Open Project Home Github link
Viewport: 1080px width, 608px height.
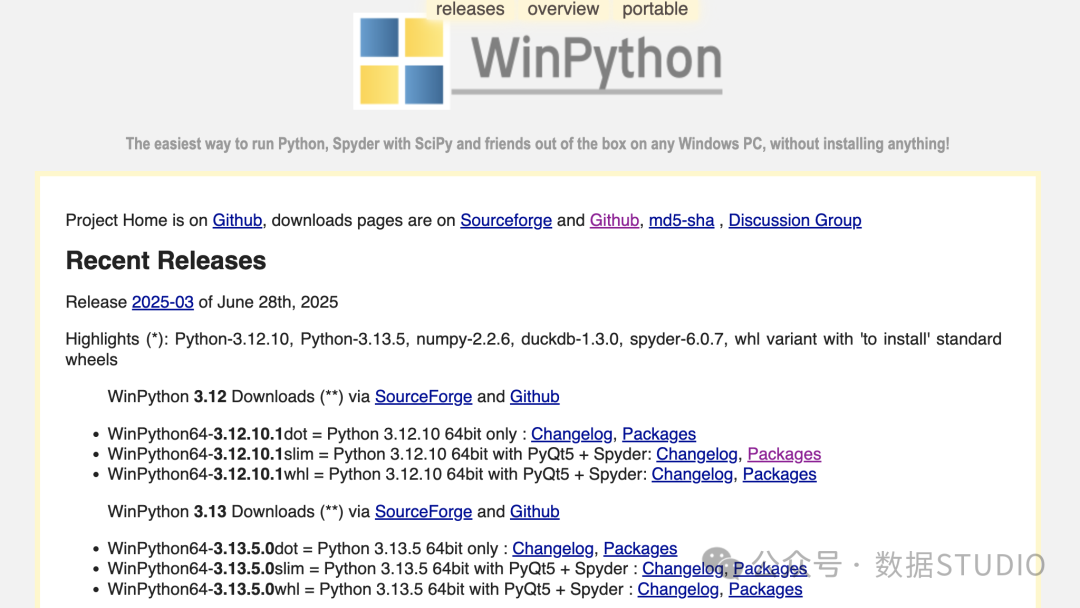point(237,220)
